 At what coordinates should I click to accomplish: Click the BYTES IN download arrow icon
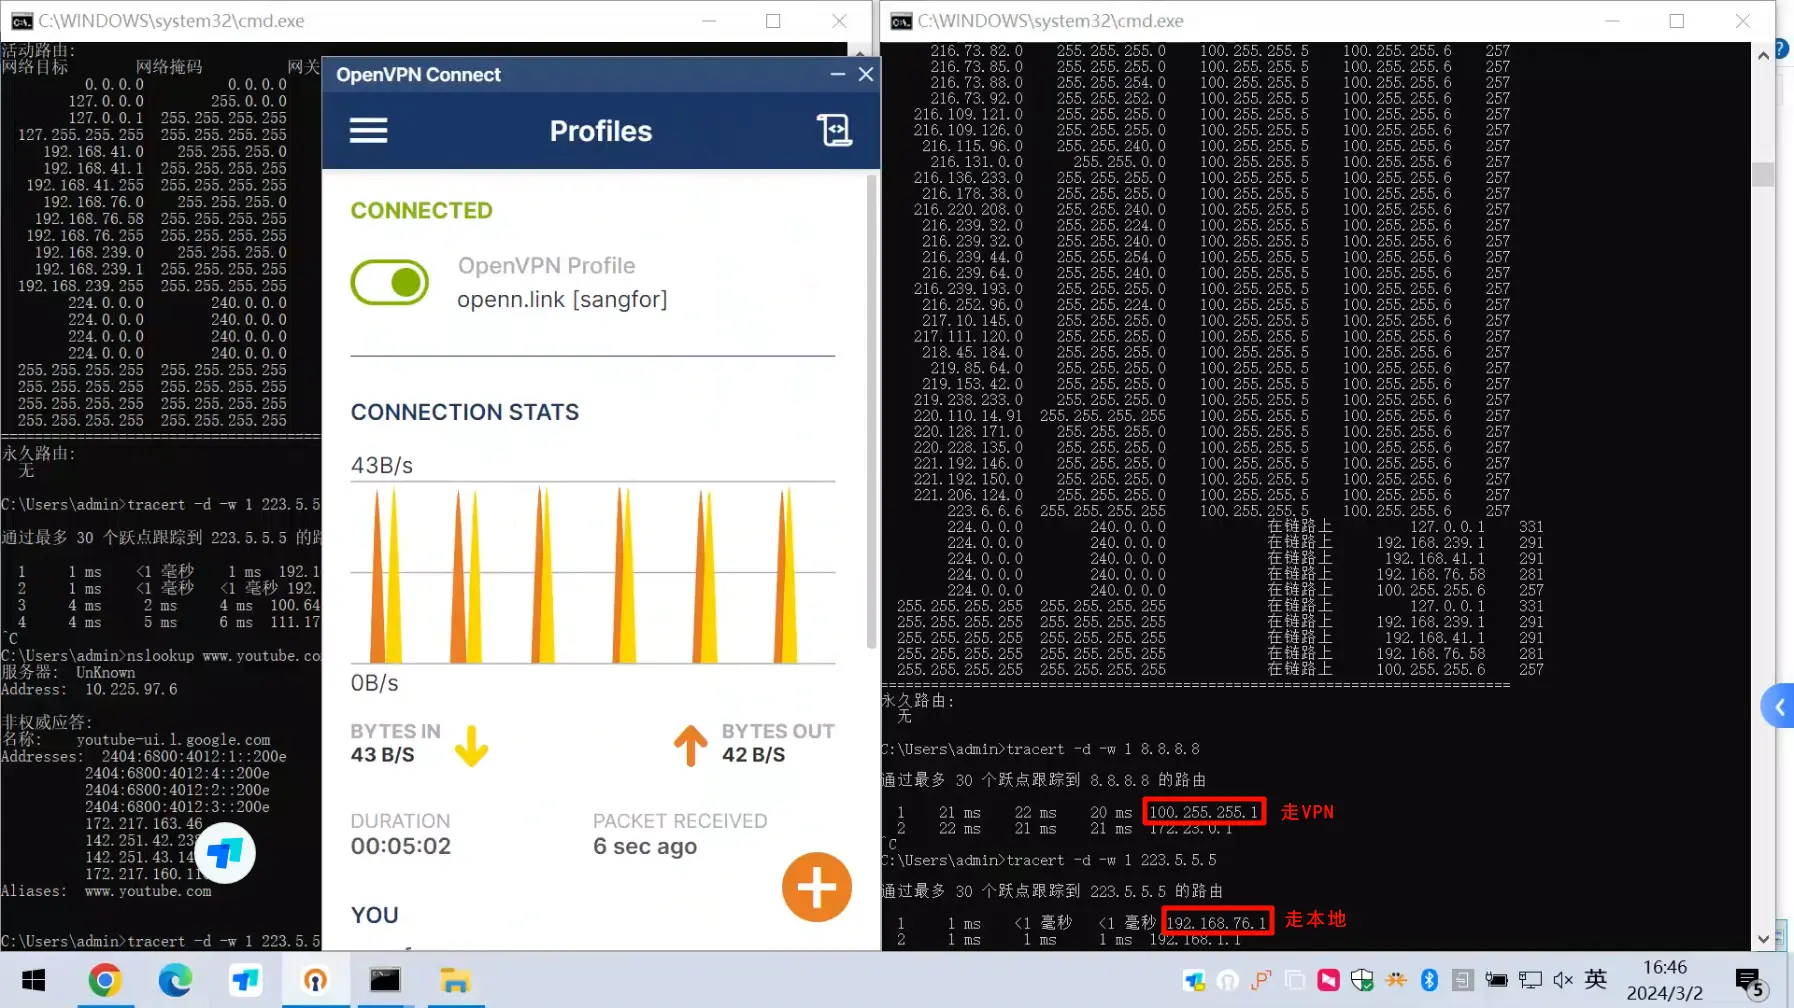(472, 746)
